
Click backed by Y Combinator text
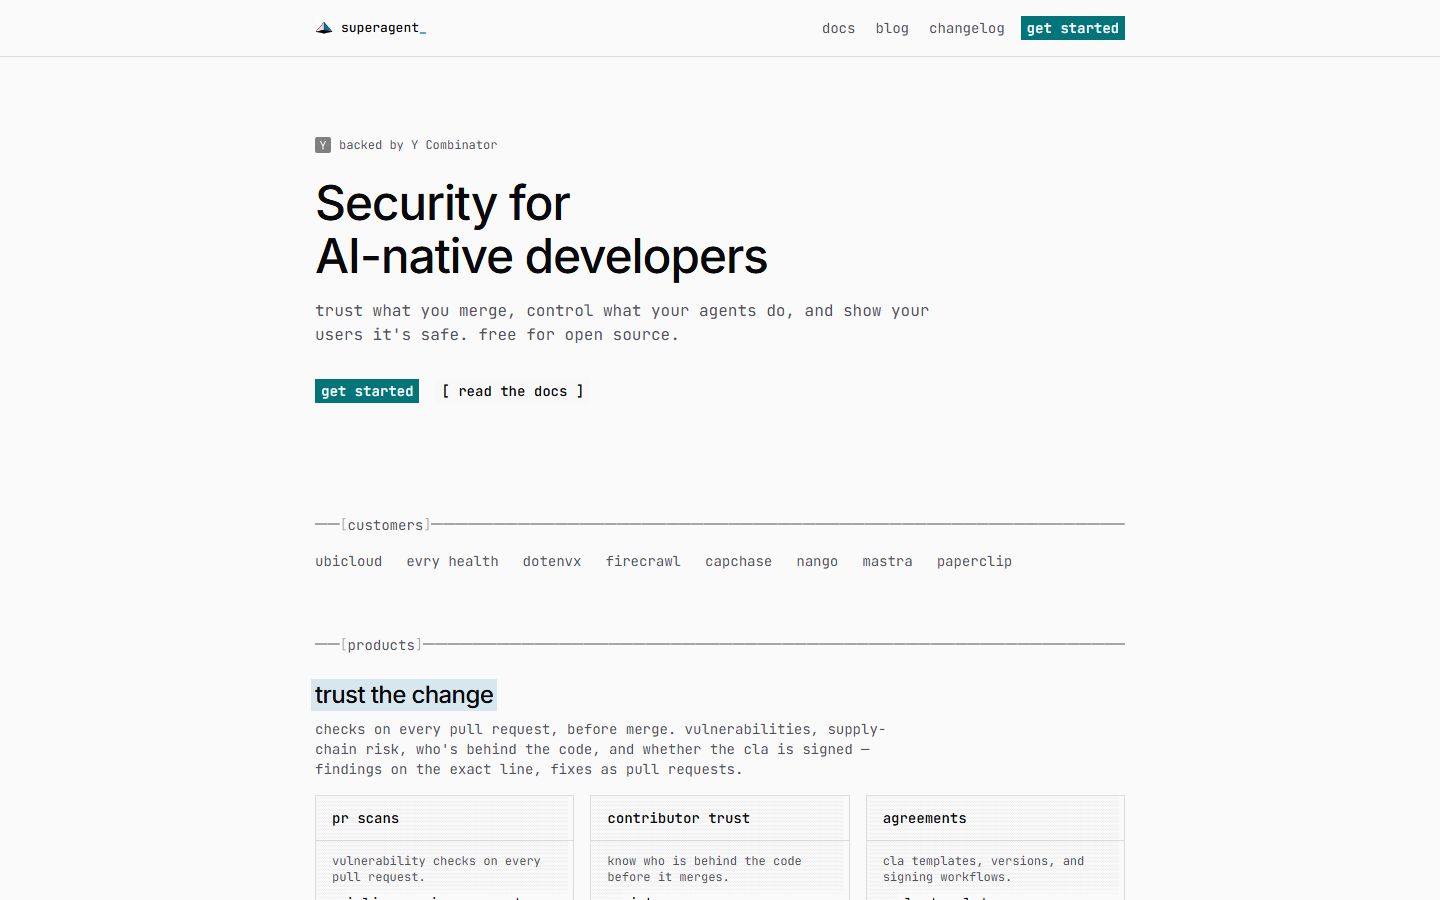[418, 145]
